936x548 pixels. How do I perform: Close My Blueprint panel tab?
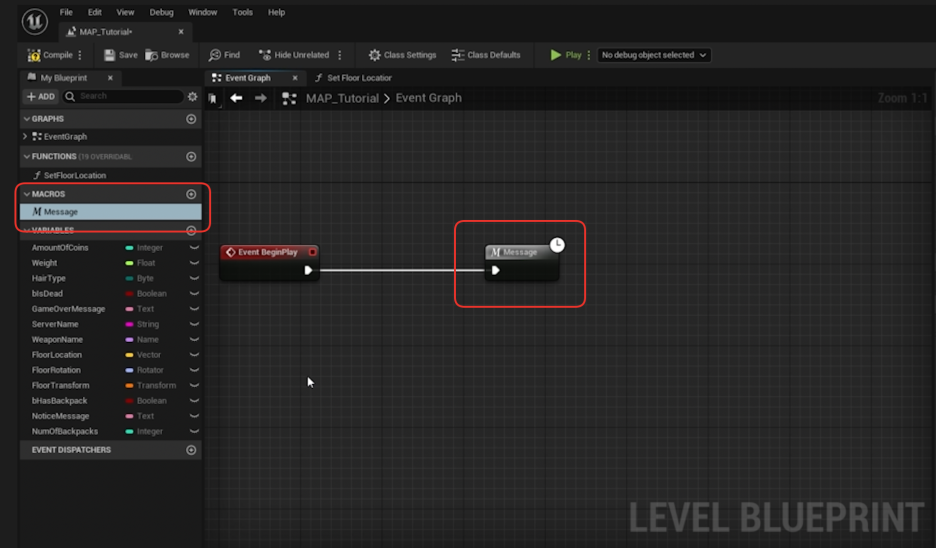[110, 78]
